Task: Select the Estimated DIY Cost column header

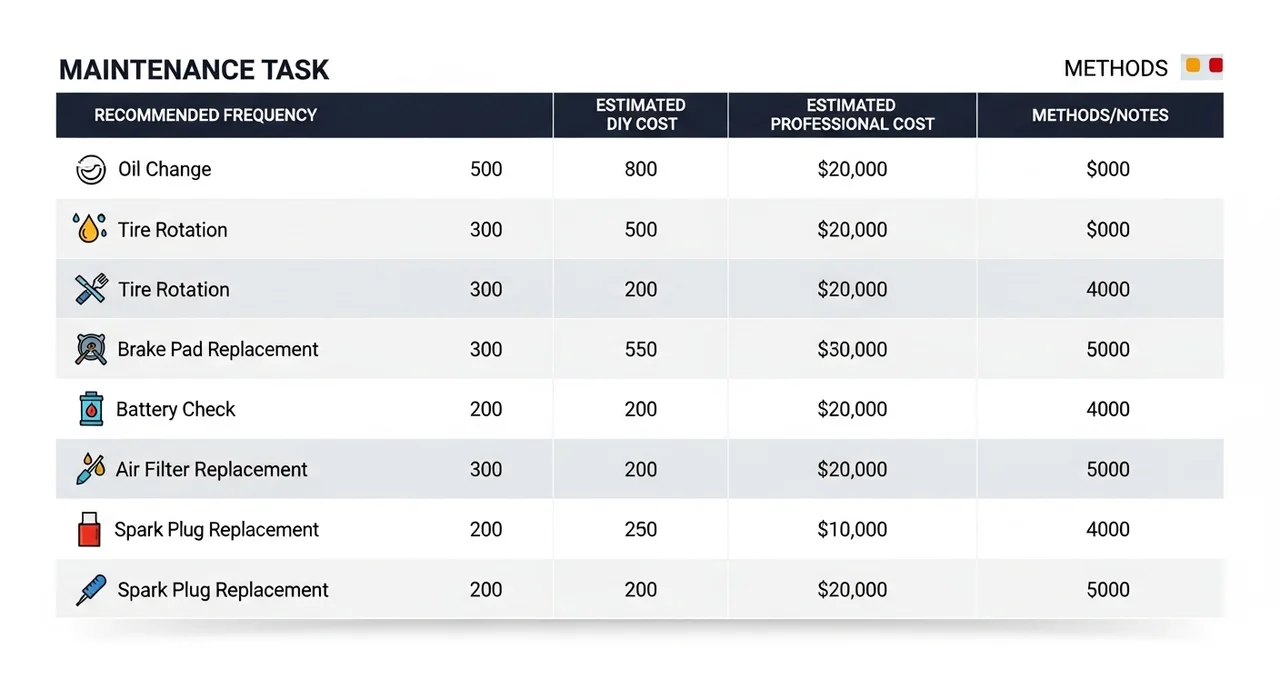Action: click(x=640, y=115)
